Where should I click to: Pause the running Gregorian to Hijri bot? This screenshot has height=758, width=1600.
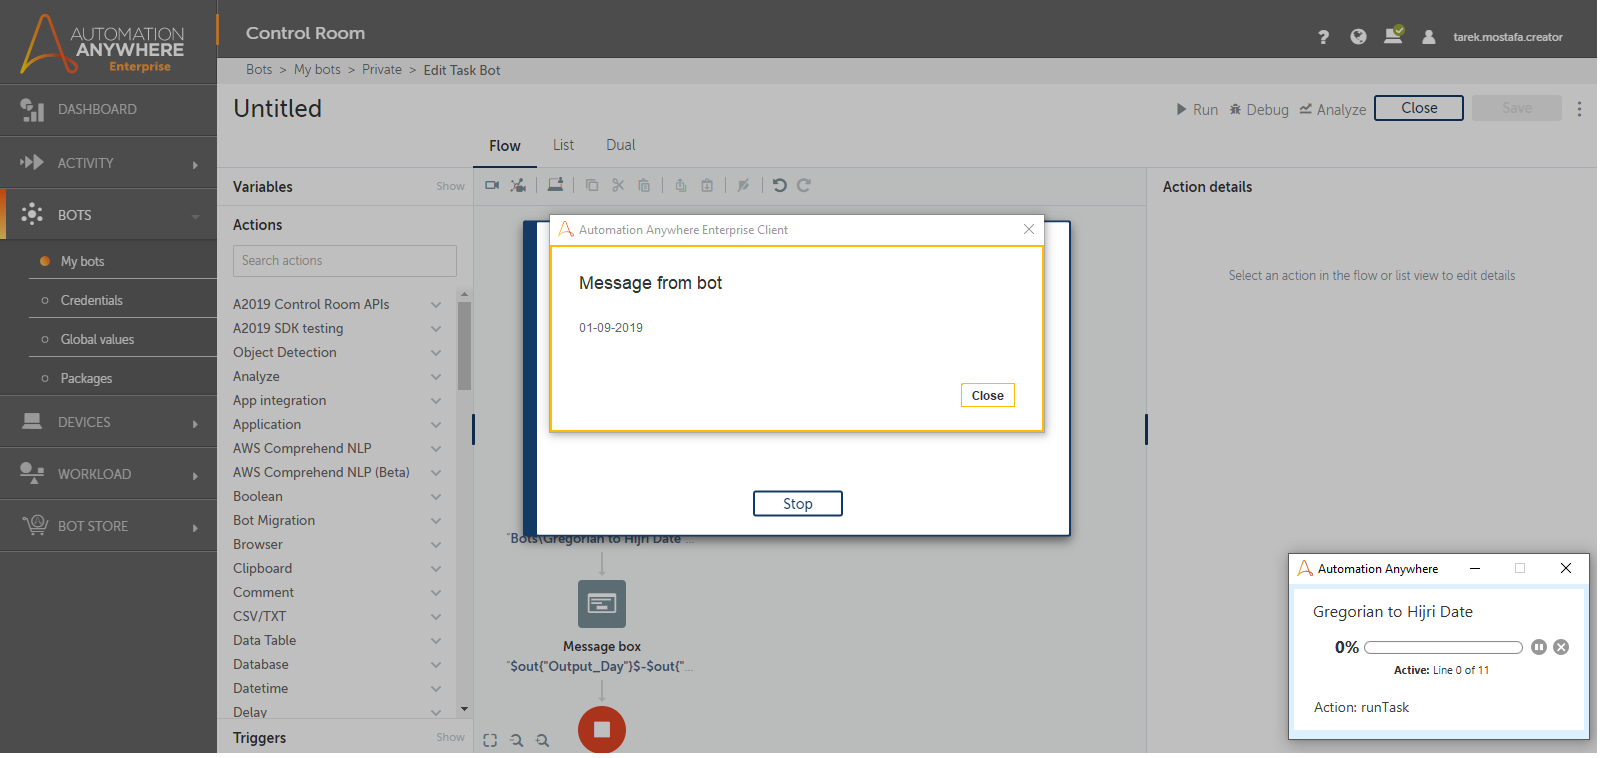click(1539, 647)
